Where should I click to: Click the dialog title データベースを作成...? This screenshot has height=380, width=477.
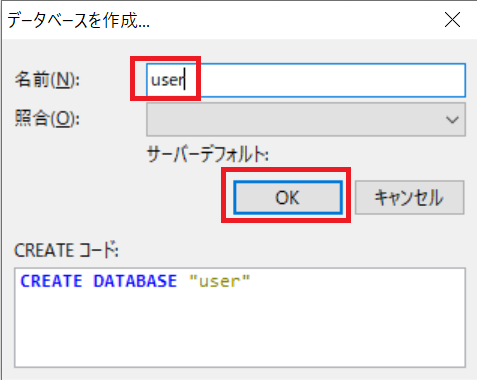79,21
